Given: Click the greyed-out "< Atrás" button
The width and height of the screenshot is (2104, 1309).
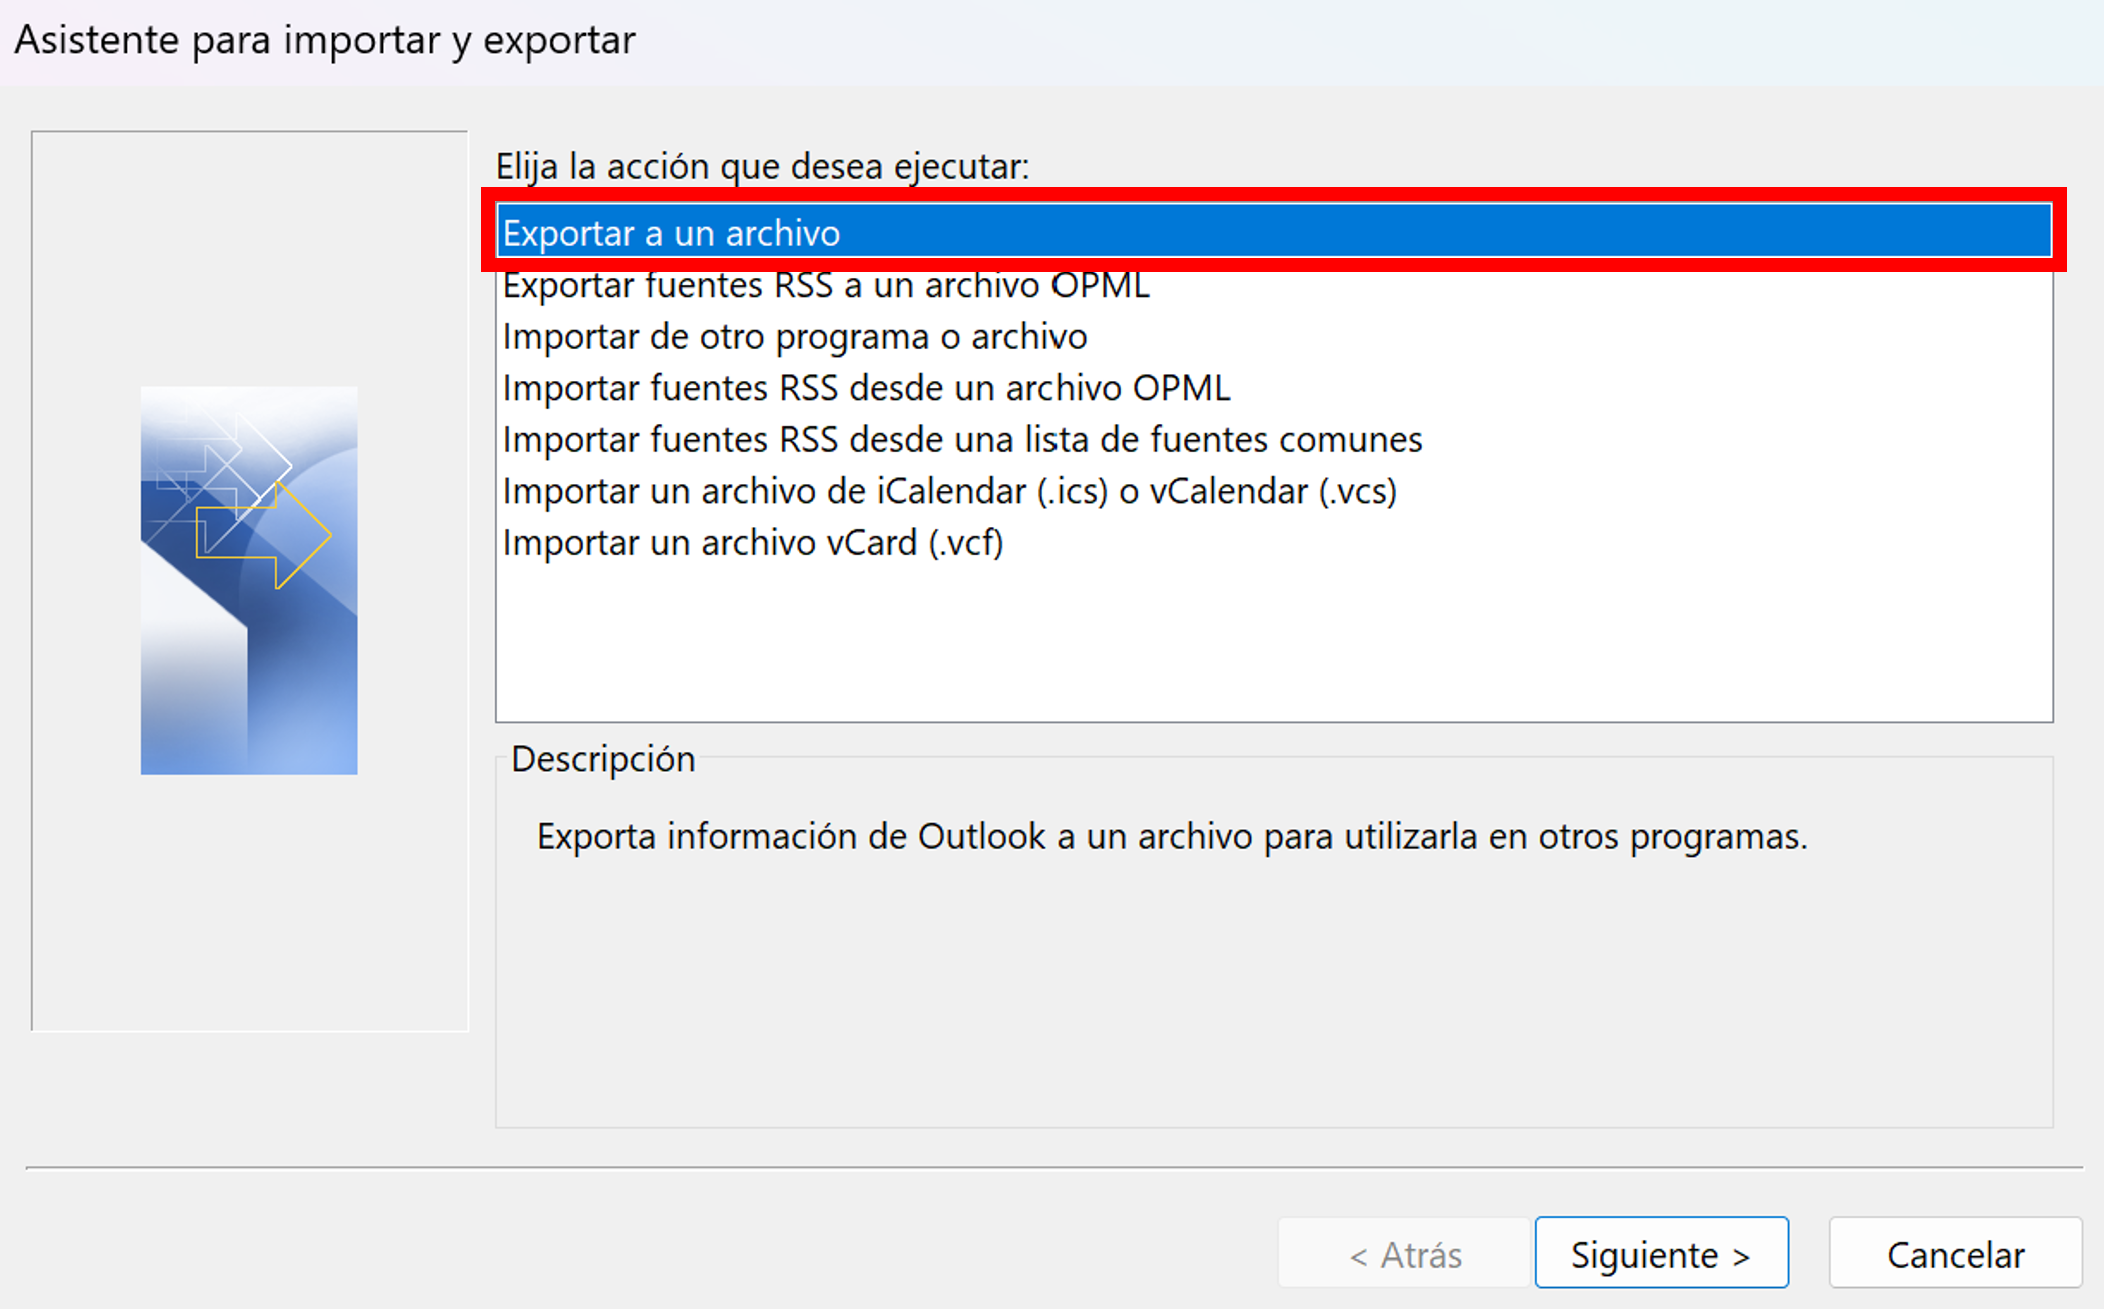Looking at the screenshot, I should tap(1404, 1253).
